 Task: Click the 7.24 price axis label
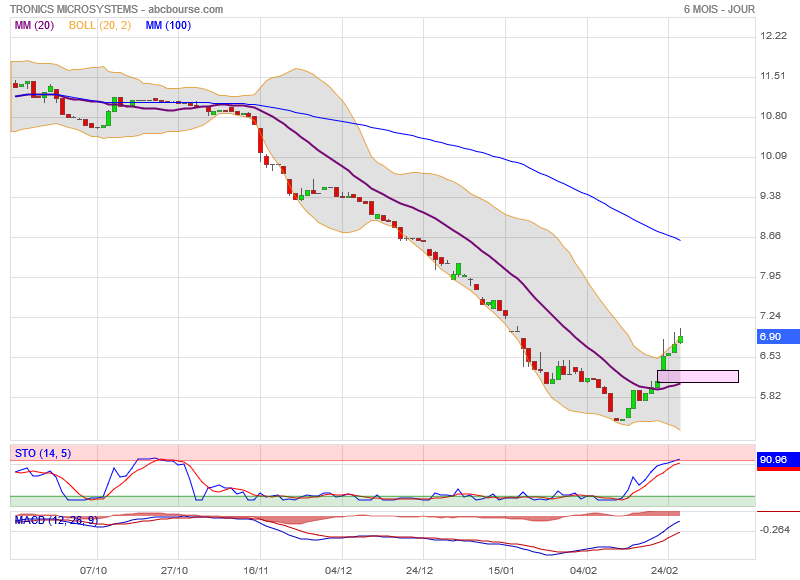pyautogui.click(x=770, y=316)
